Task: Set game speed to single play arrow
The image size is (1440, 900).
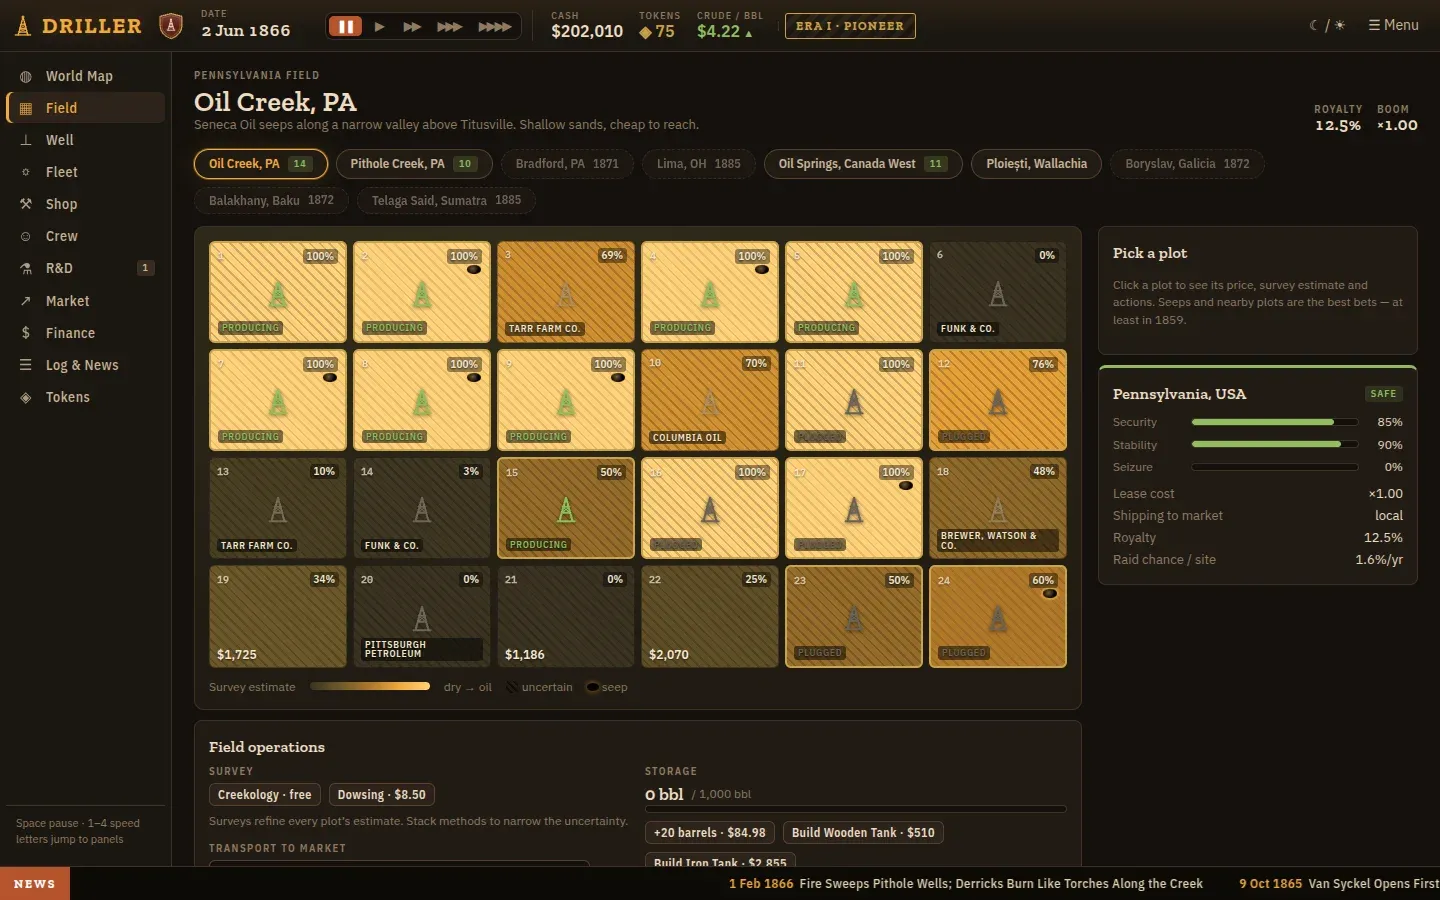Action: point(380,27)
